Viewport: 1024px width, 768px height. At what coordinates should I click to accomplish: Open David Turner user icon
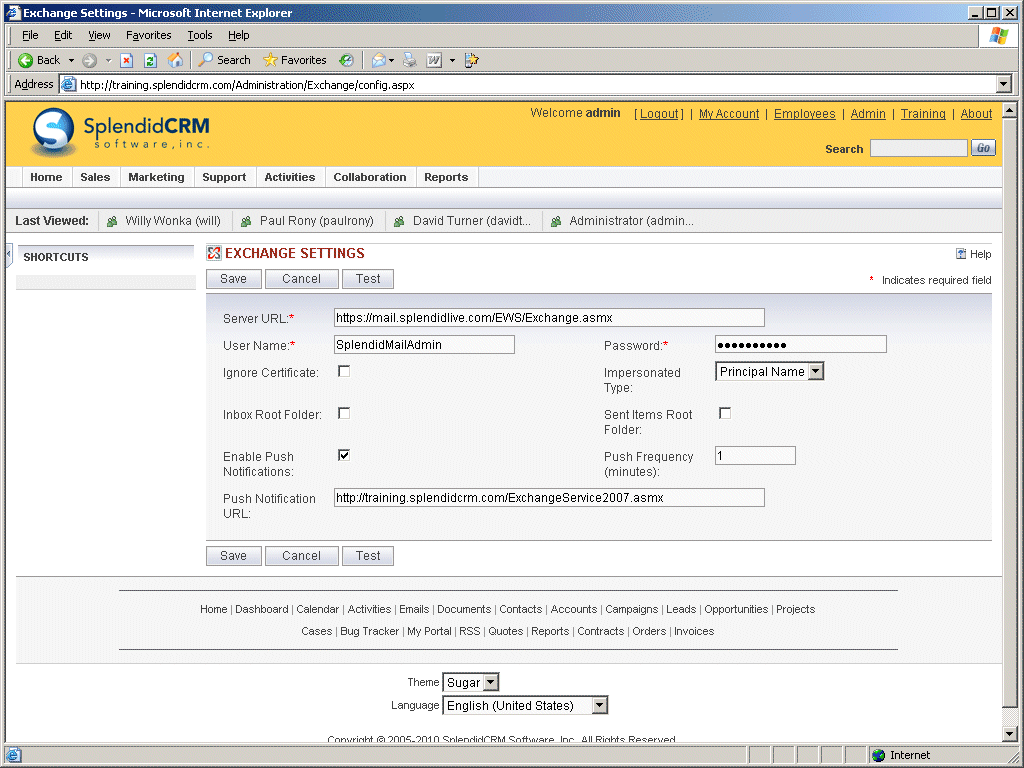(399, 221)
